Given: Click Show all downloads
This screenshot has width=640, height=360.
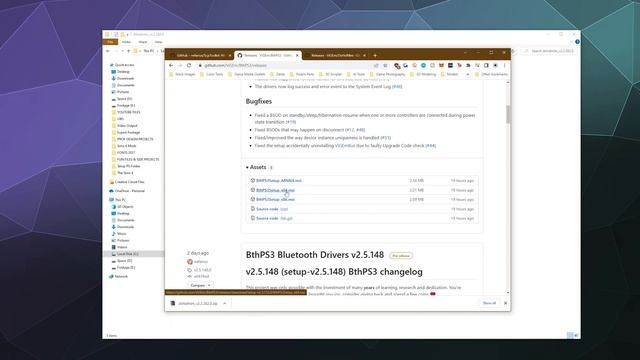Looking at the screenshot, I should tap(489, 303).
